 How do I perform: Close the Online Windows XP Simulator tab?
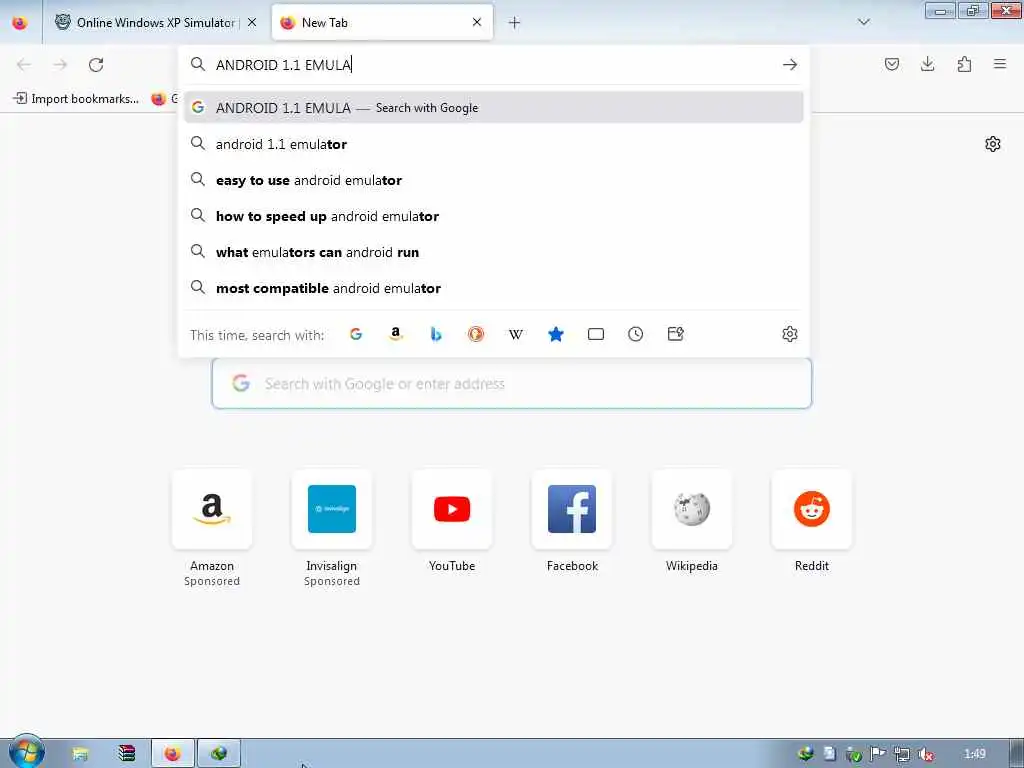pyautogui.click(x=252, y=22)
